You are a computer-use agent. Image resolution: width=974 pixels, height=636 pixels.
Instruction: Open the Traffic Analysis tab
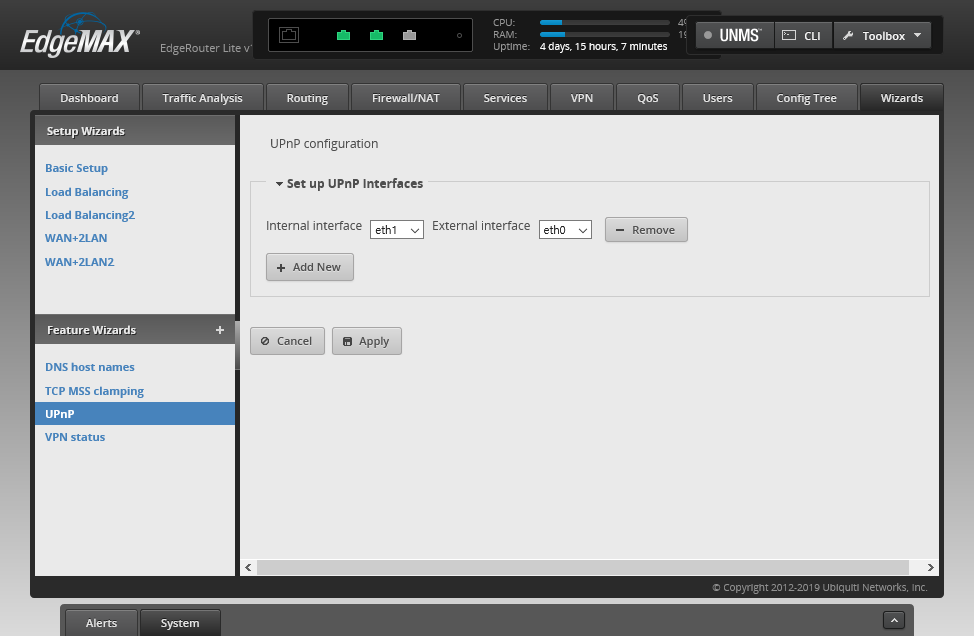click(x=203, y=98)
